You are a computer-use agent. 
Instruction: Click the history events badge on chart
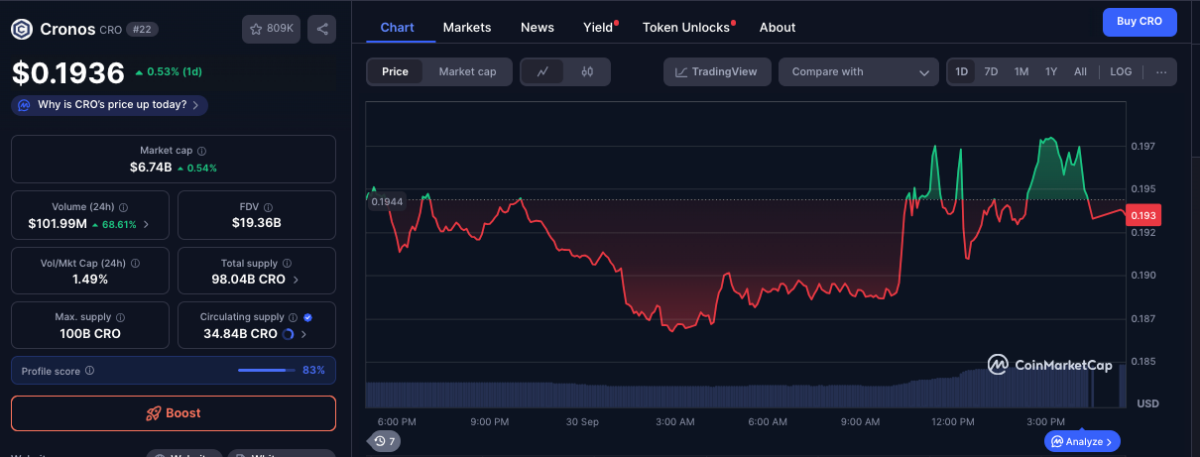click(x=385, y=441)
